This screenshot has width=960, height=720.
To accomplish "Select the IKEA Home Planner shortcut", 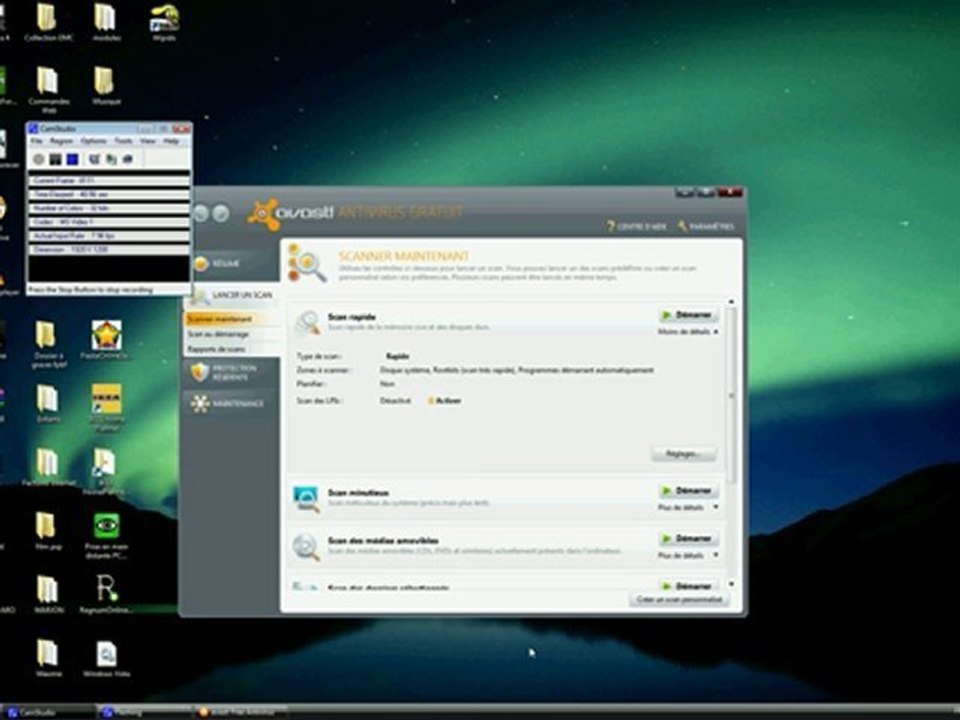I will point(106,407).
